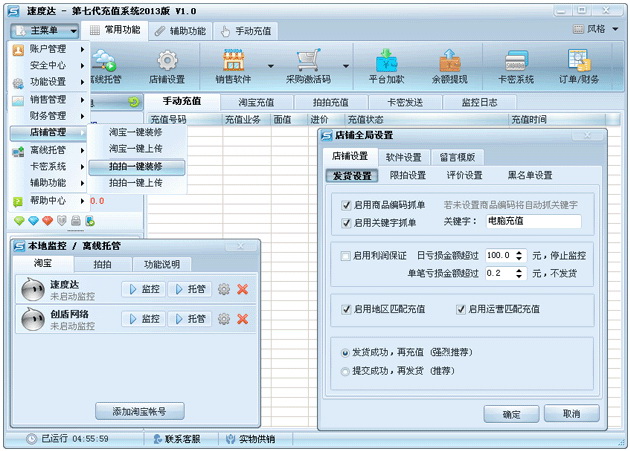Open 采购激活码 shopping cart icon

pos(308,60)
